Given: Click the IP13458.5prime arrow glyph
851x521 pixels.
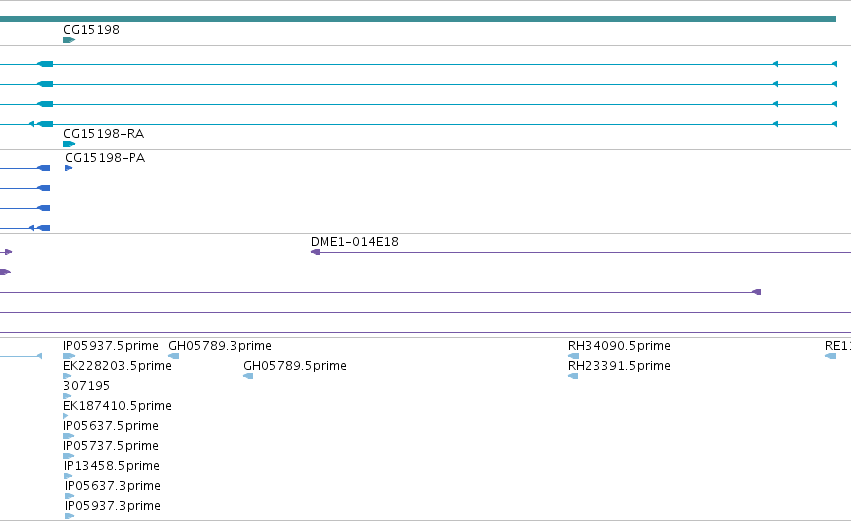Looking at the screenshot, I should (x=68, y=476).
